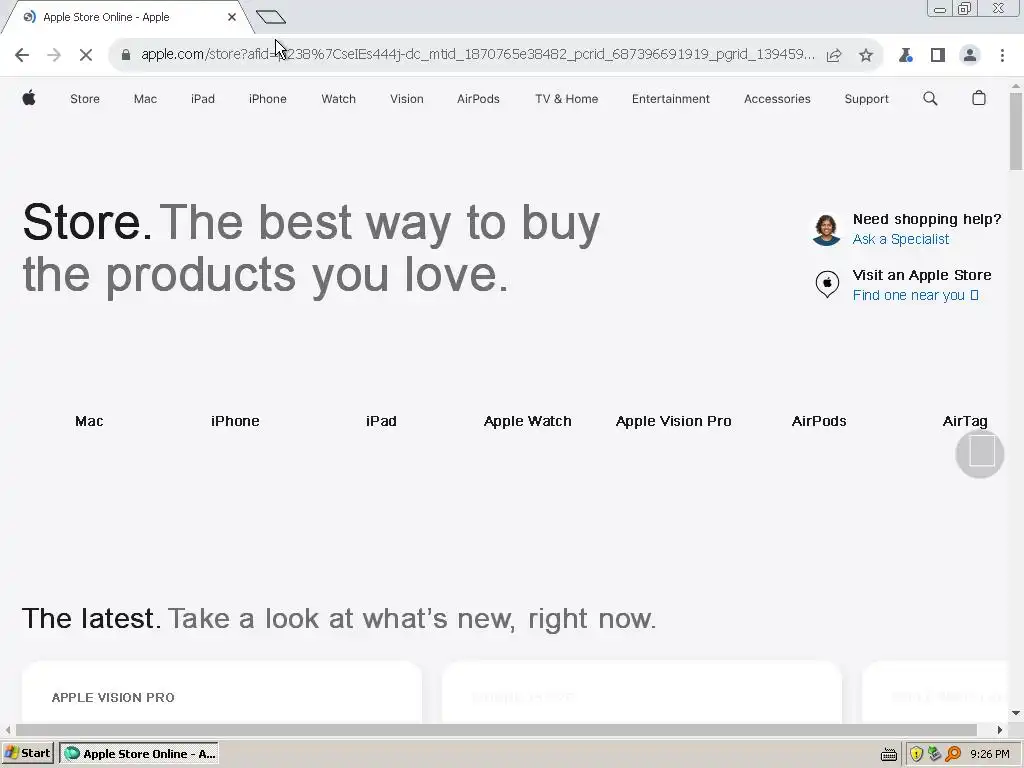Toggle the side panel icon

click(x=938, y=55)
